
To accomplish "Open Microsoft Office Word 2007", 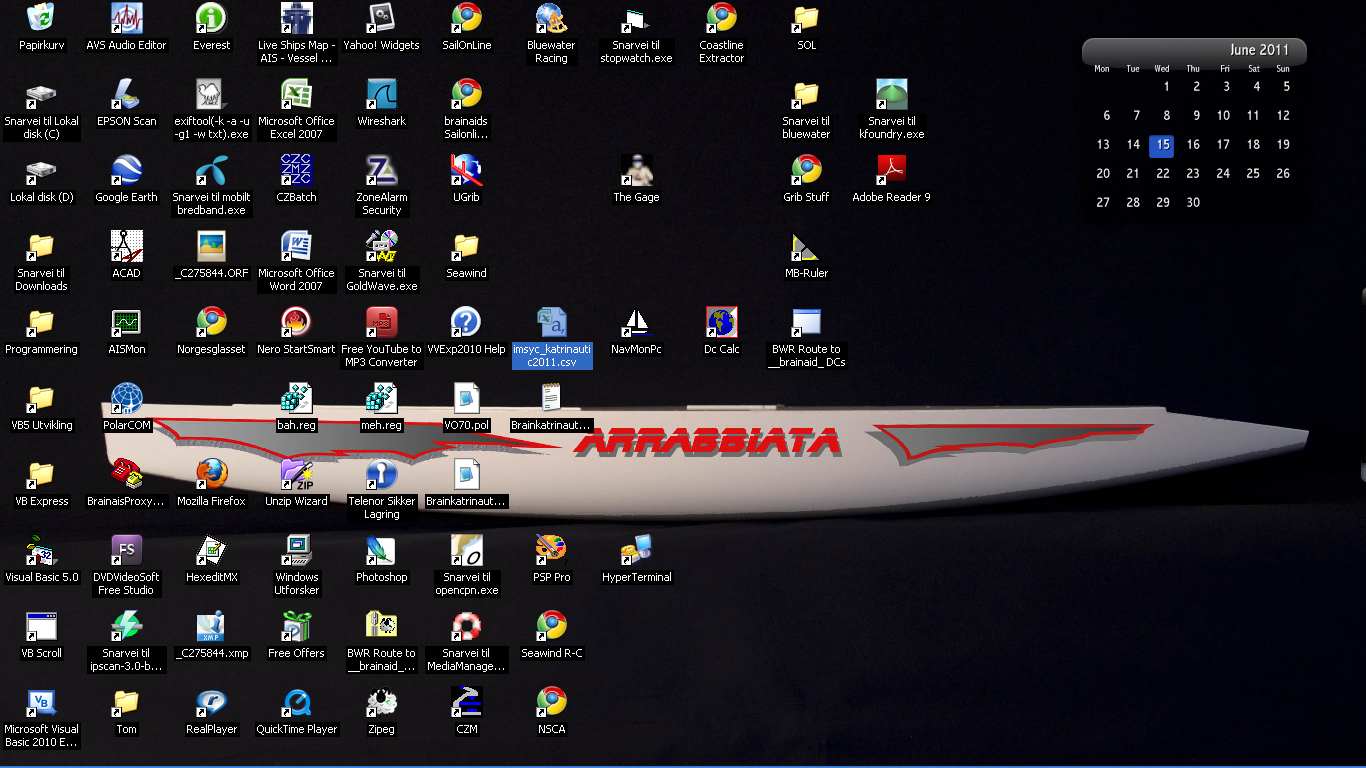I will tap(296, 246).
